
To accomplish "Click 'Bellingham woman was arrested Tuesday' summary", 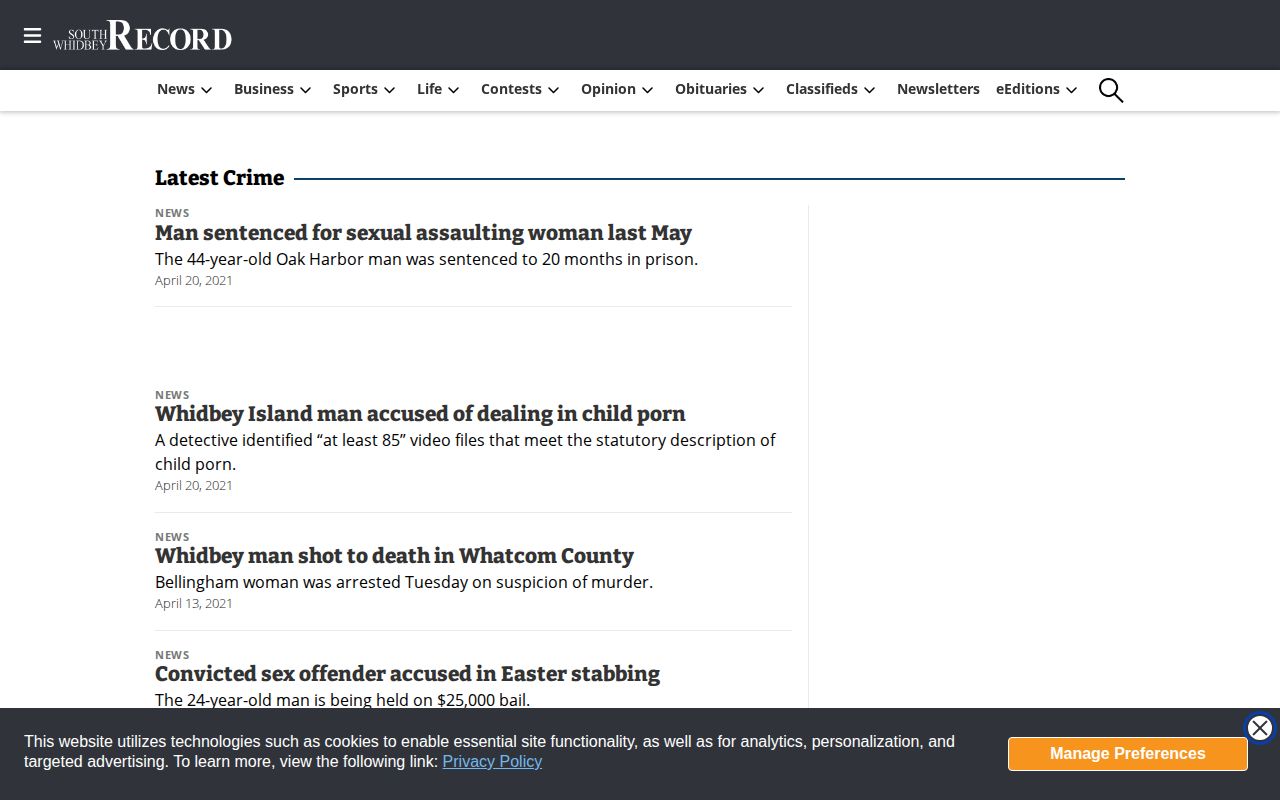I will (x=404, y=582).
